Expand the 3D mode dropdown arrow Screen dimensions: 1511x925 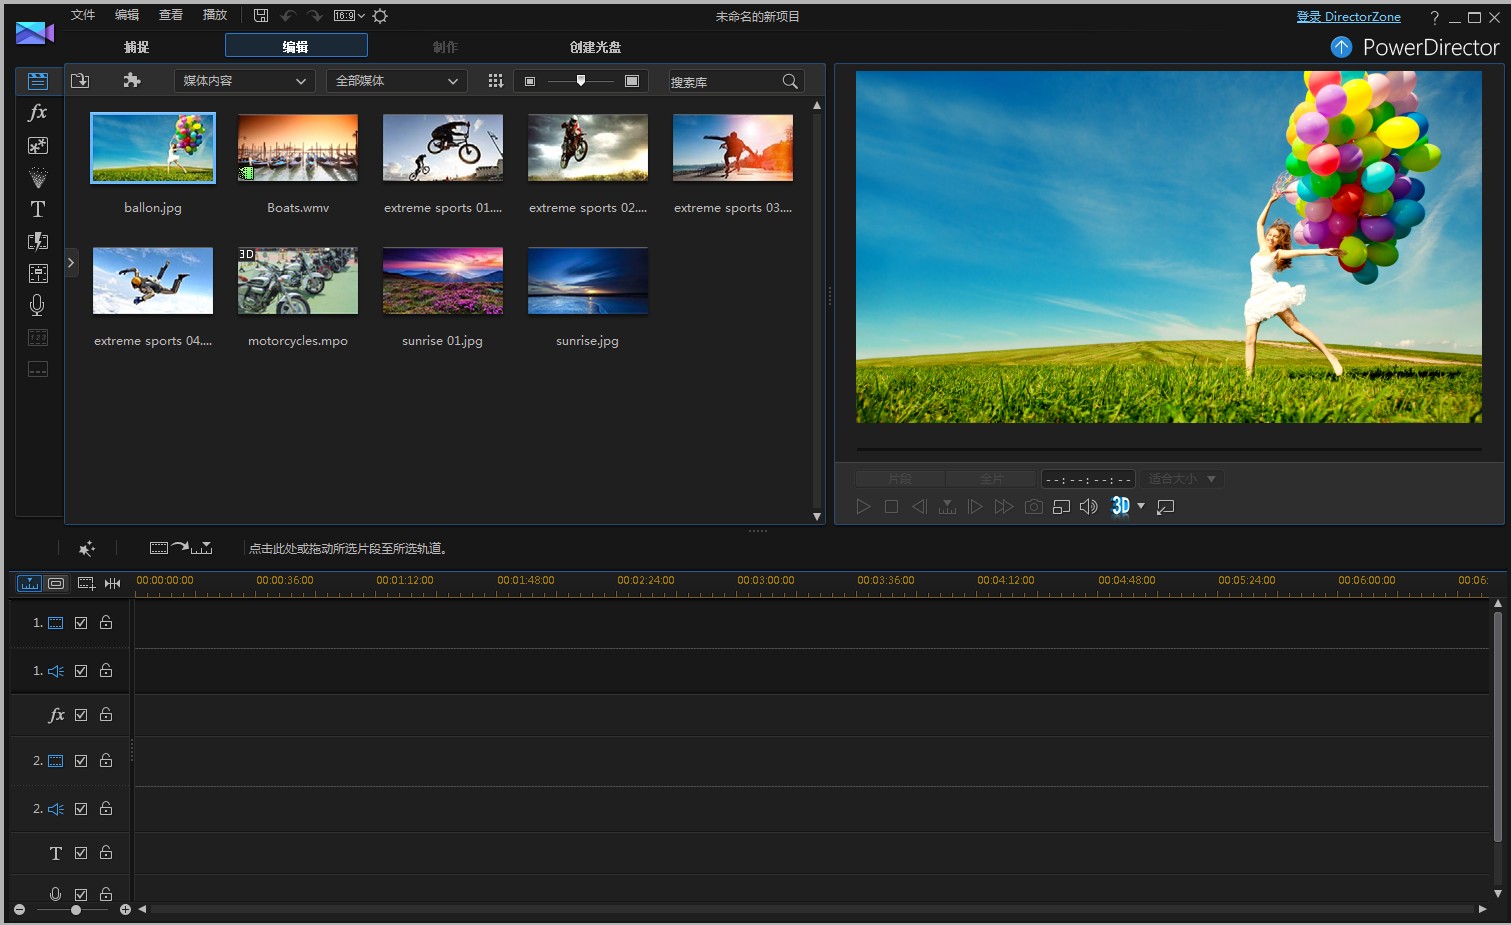1141,506
